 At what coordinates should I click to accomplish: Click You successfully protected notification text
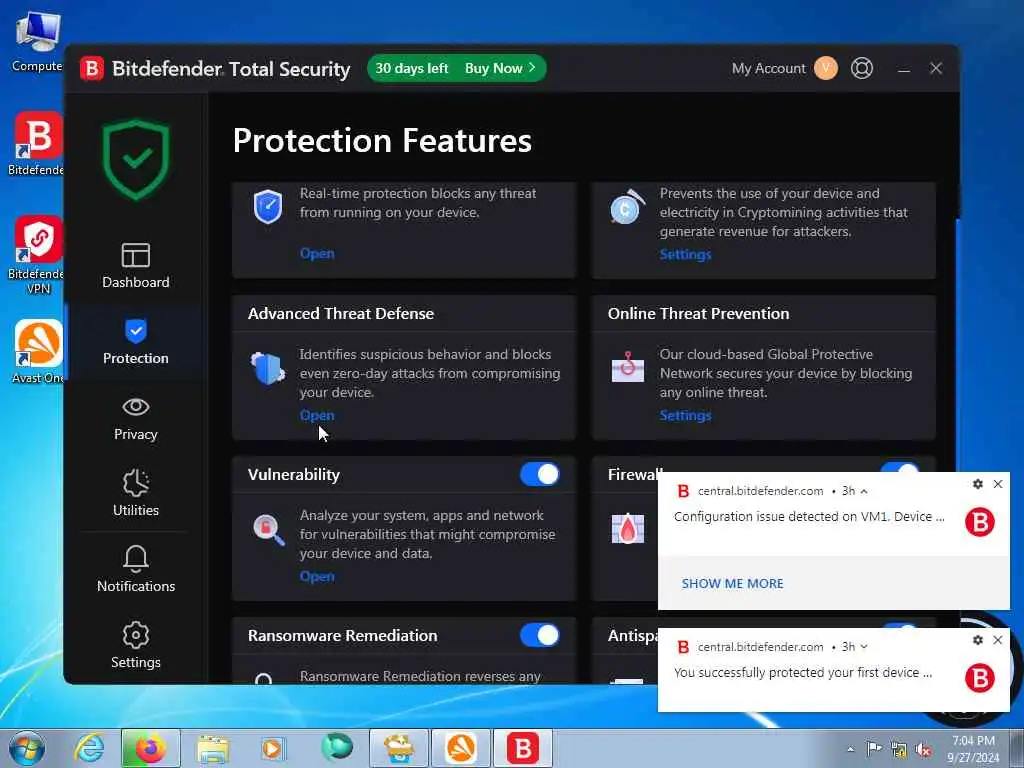pos(803,673)
